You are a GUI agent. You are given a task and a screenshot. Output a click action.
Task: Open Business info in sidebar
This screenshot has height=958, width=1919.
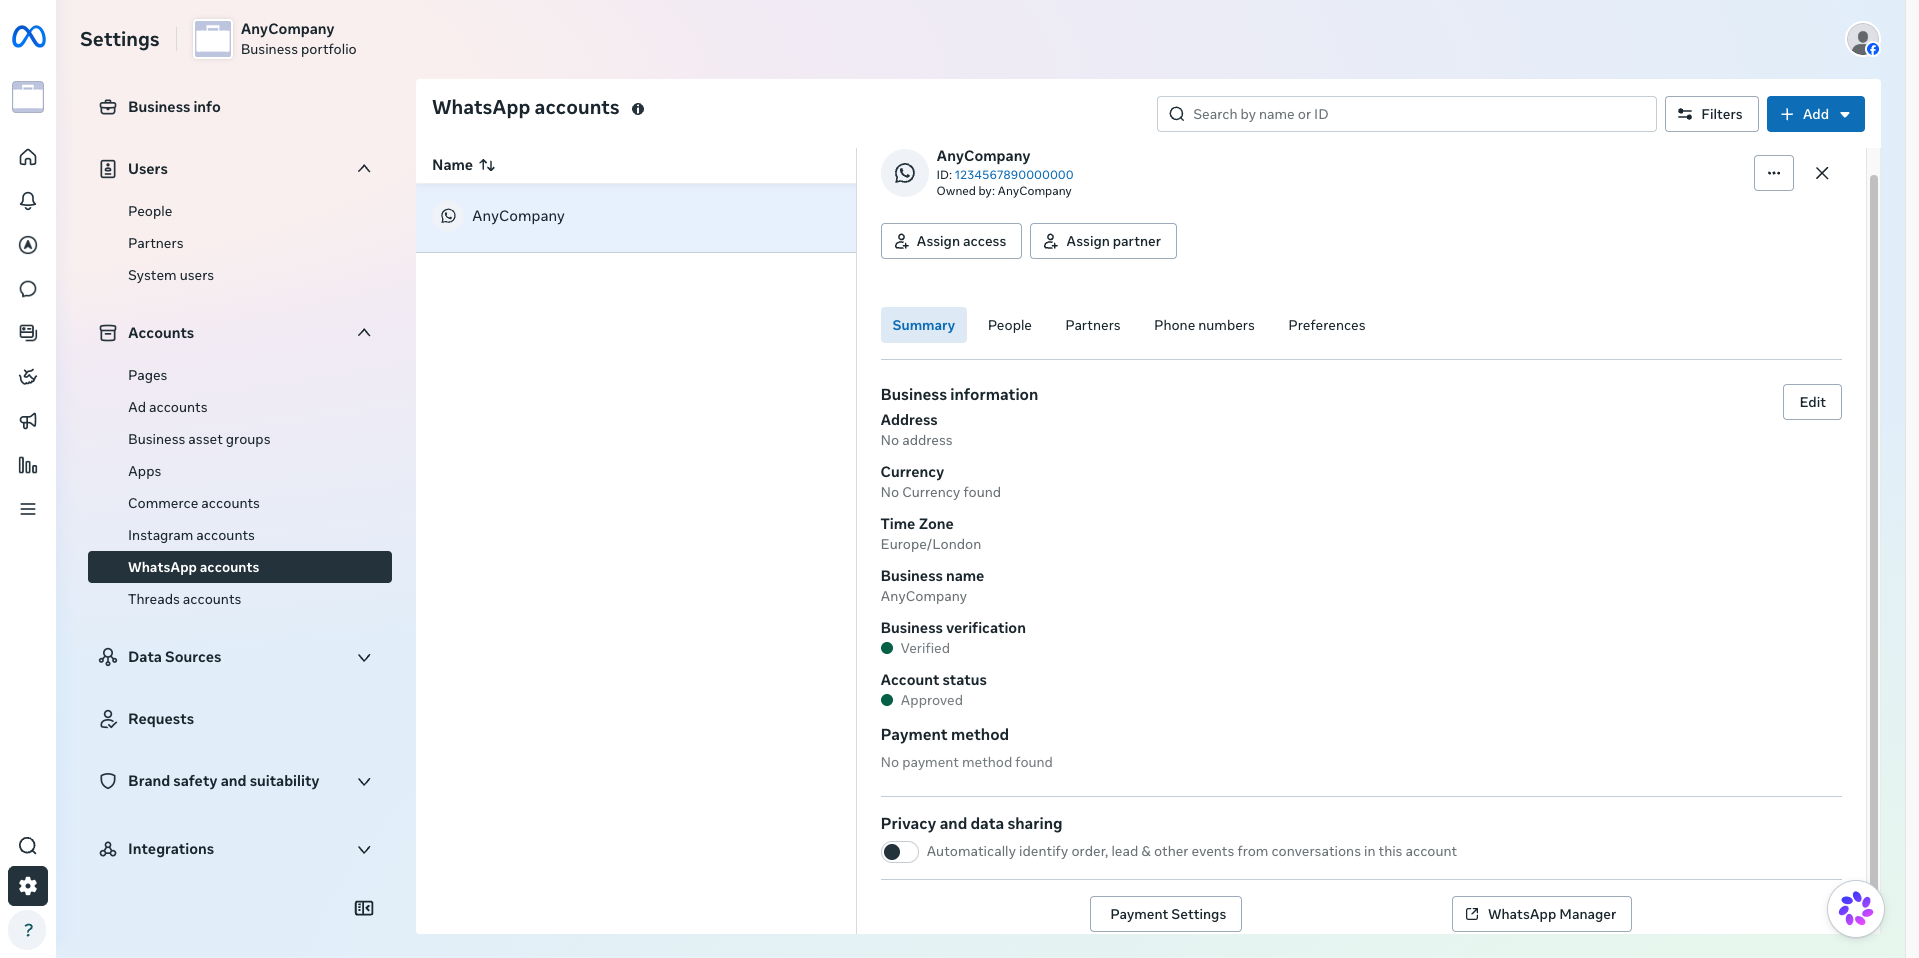(240, 107)
